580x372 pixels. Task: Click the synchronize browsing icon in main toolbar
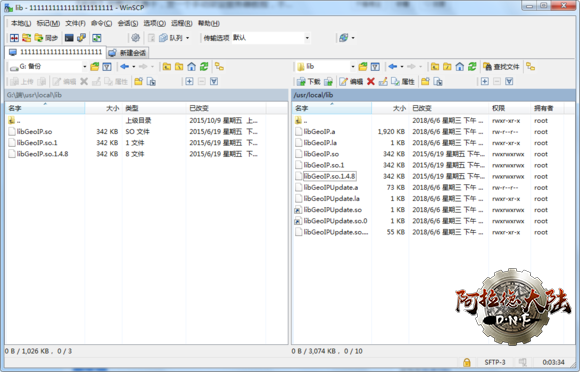(x=26, y=38)
